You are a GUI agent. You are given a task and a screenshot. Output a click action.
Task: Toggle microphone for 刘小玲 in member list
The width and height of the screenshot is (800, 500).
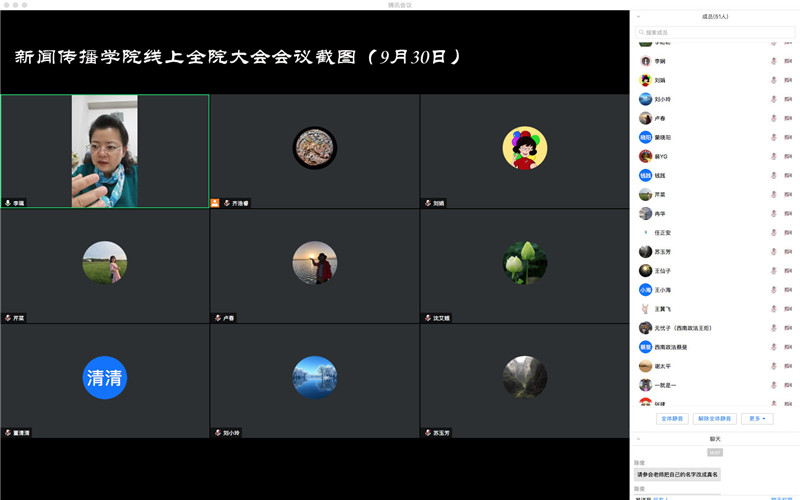coord(773,99)
